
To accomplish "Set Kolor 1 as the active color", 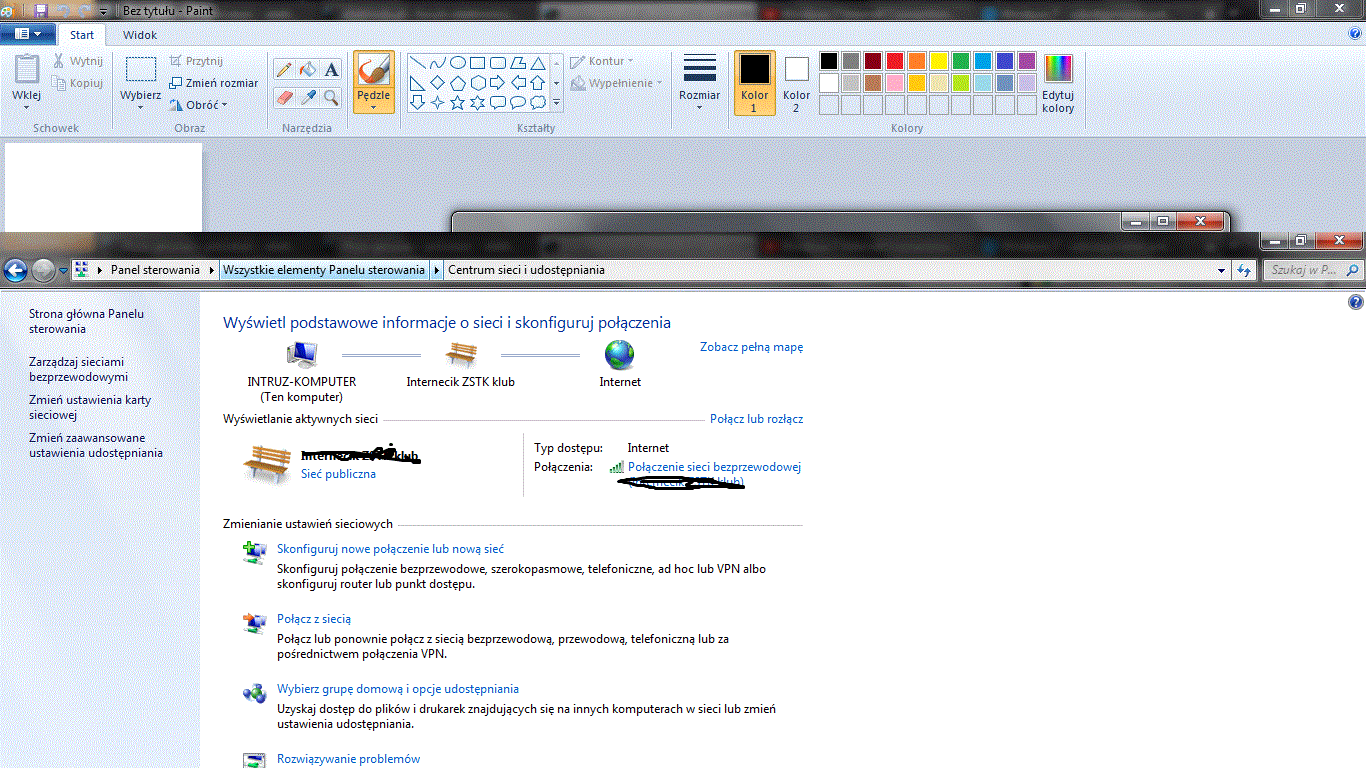I will point(754,82).
